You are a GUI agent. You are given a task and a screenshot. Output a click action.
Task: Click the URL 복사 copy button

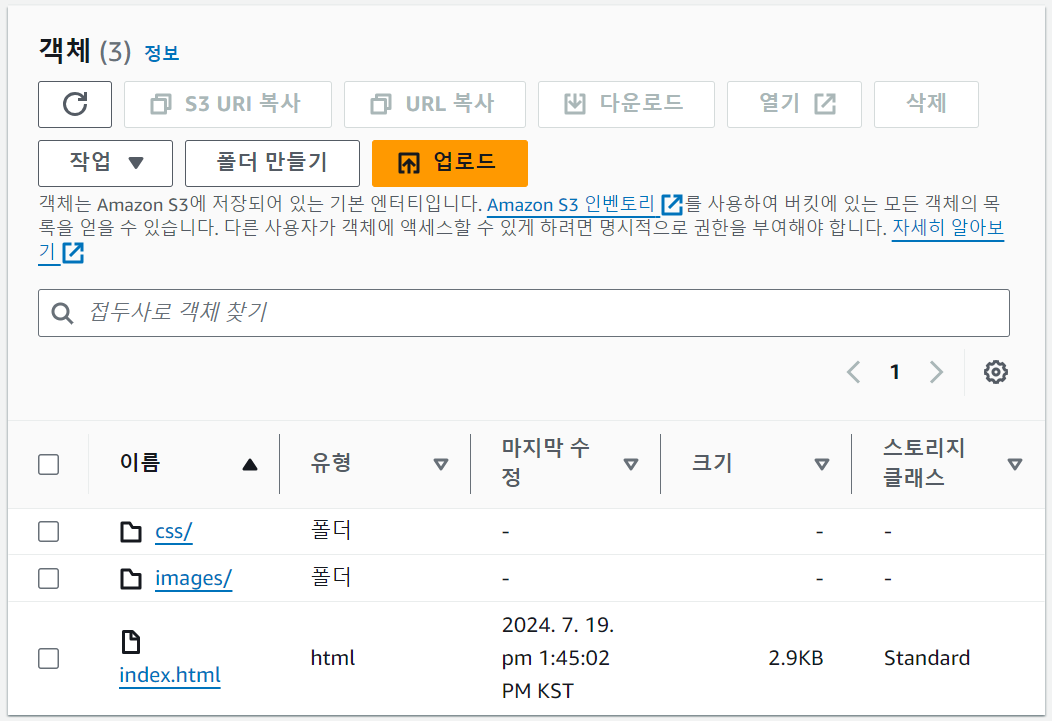coord(434,104)
